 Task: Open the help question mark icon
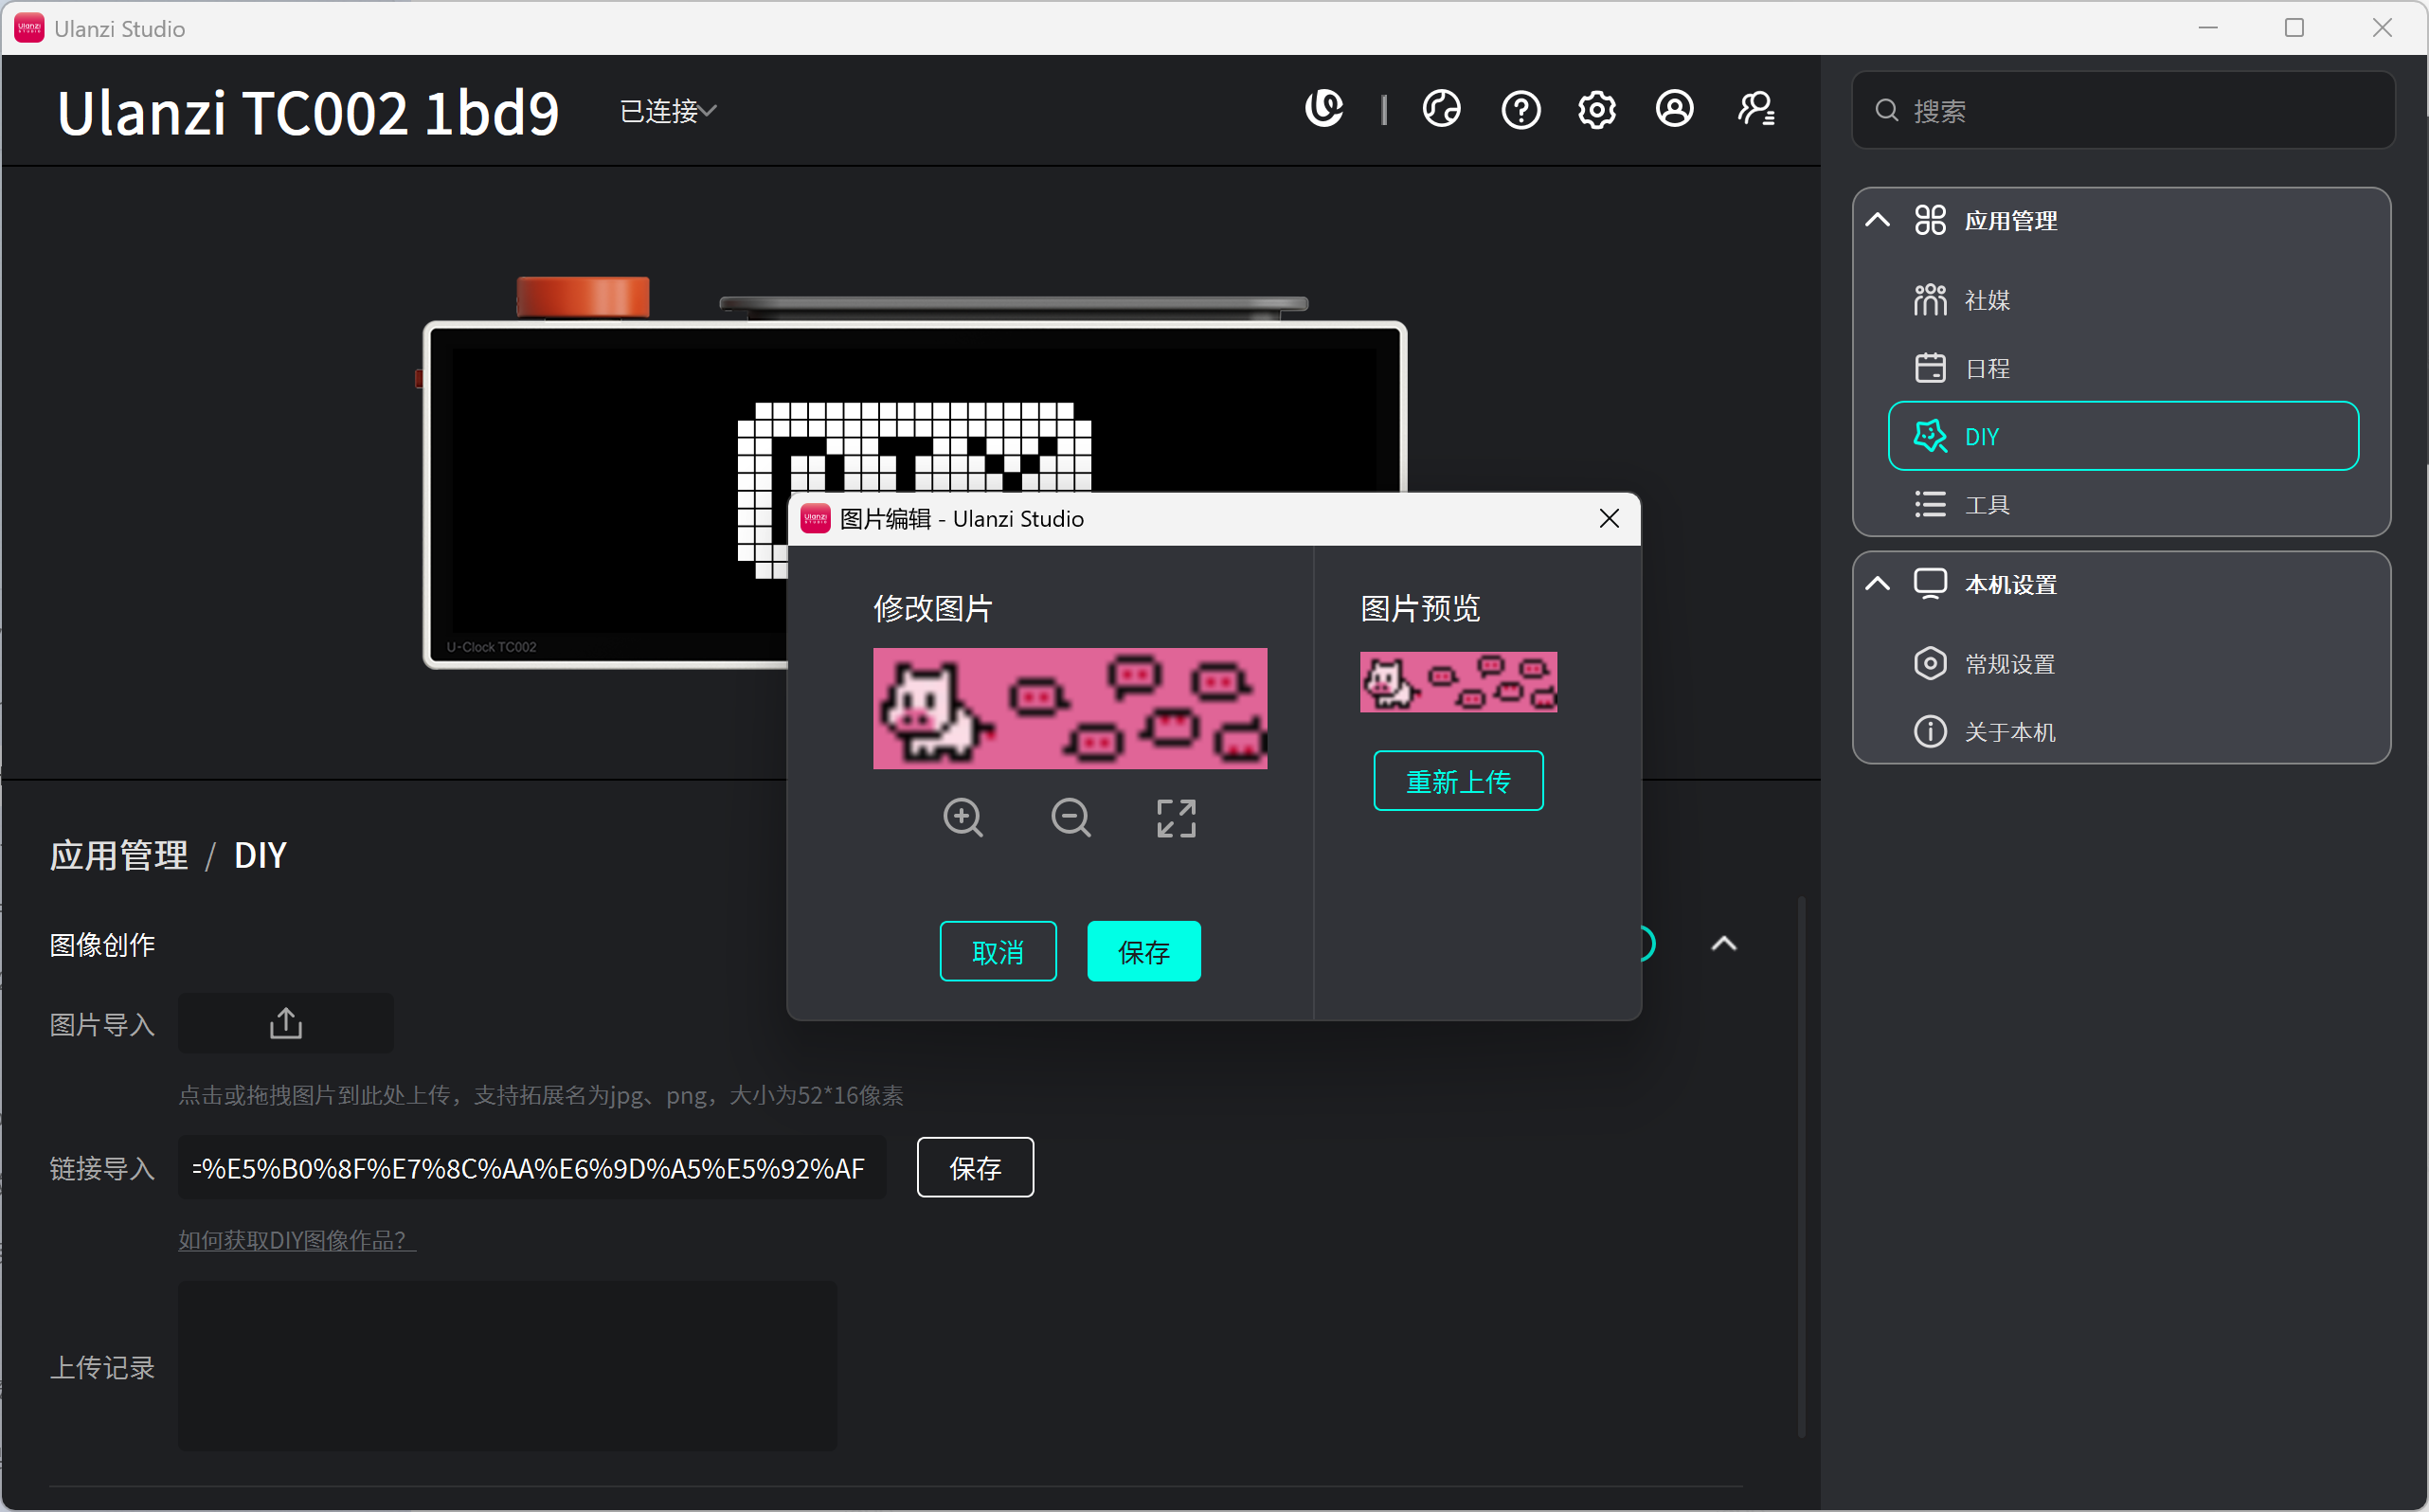coord(1520,109)
